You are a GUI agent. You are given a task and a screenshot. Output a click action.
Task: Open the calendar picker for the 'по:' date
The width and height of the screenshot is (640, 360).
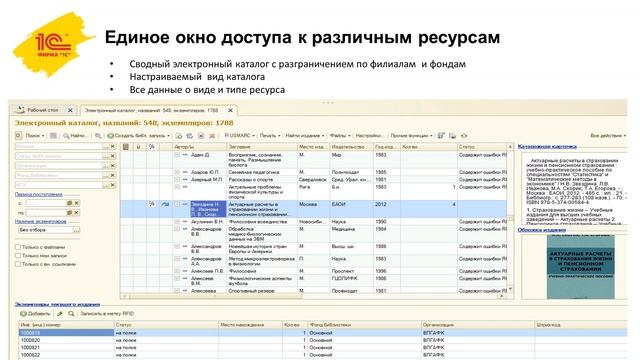[x=69, y=213]
